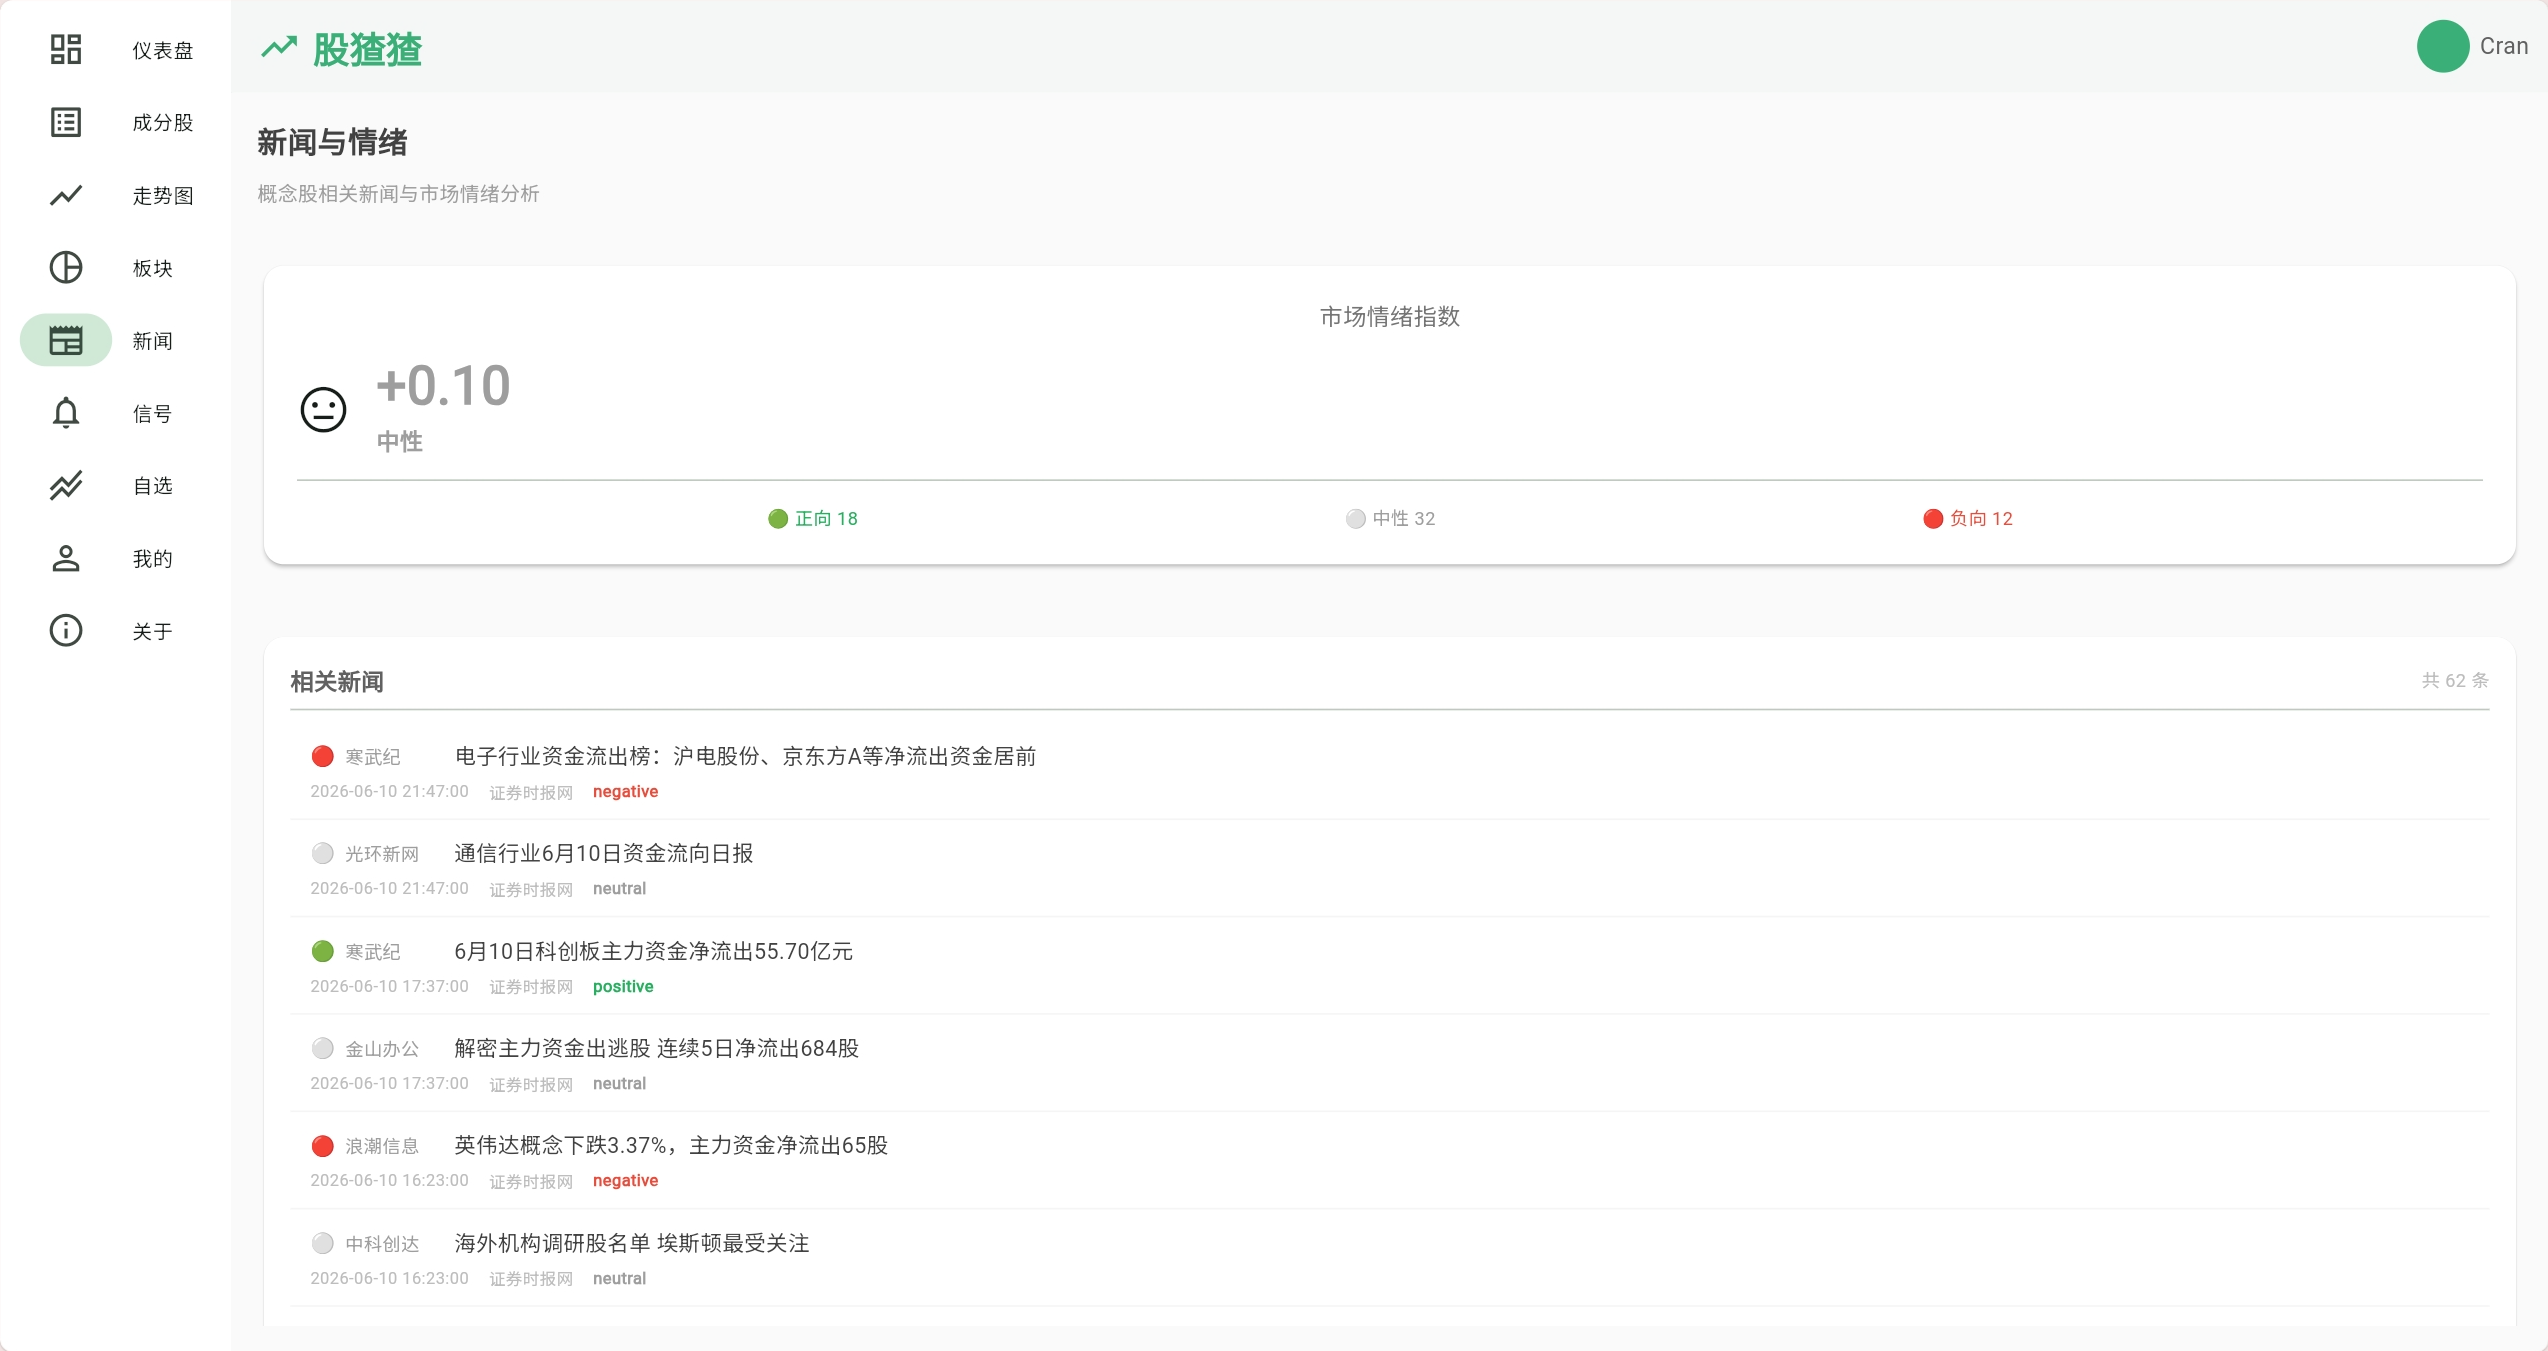Click the Cran user avatar
Viewport: 2548px width, 1351px height.
2443,46
